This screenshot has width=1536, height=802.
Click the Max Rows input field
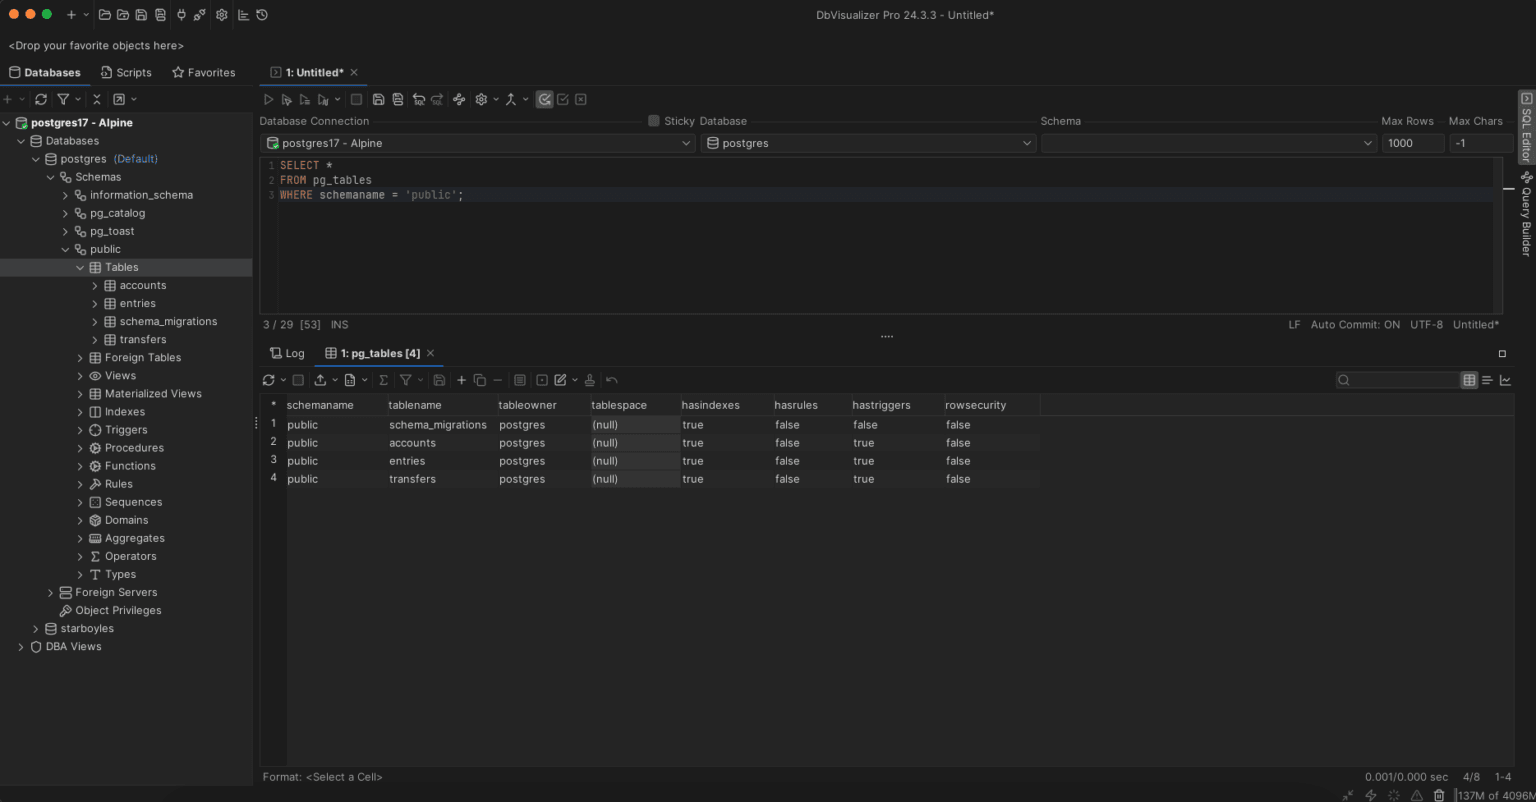(1413, 143)
